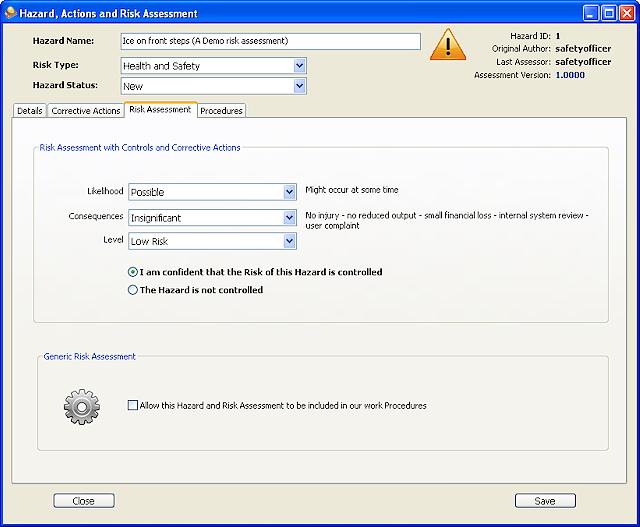Image resolution: width=640 pixels, height=527 pixels.
Task: Click the 'Generic Risk Assessment' group title
Action: click(89, 356)
